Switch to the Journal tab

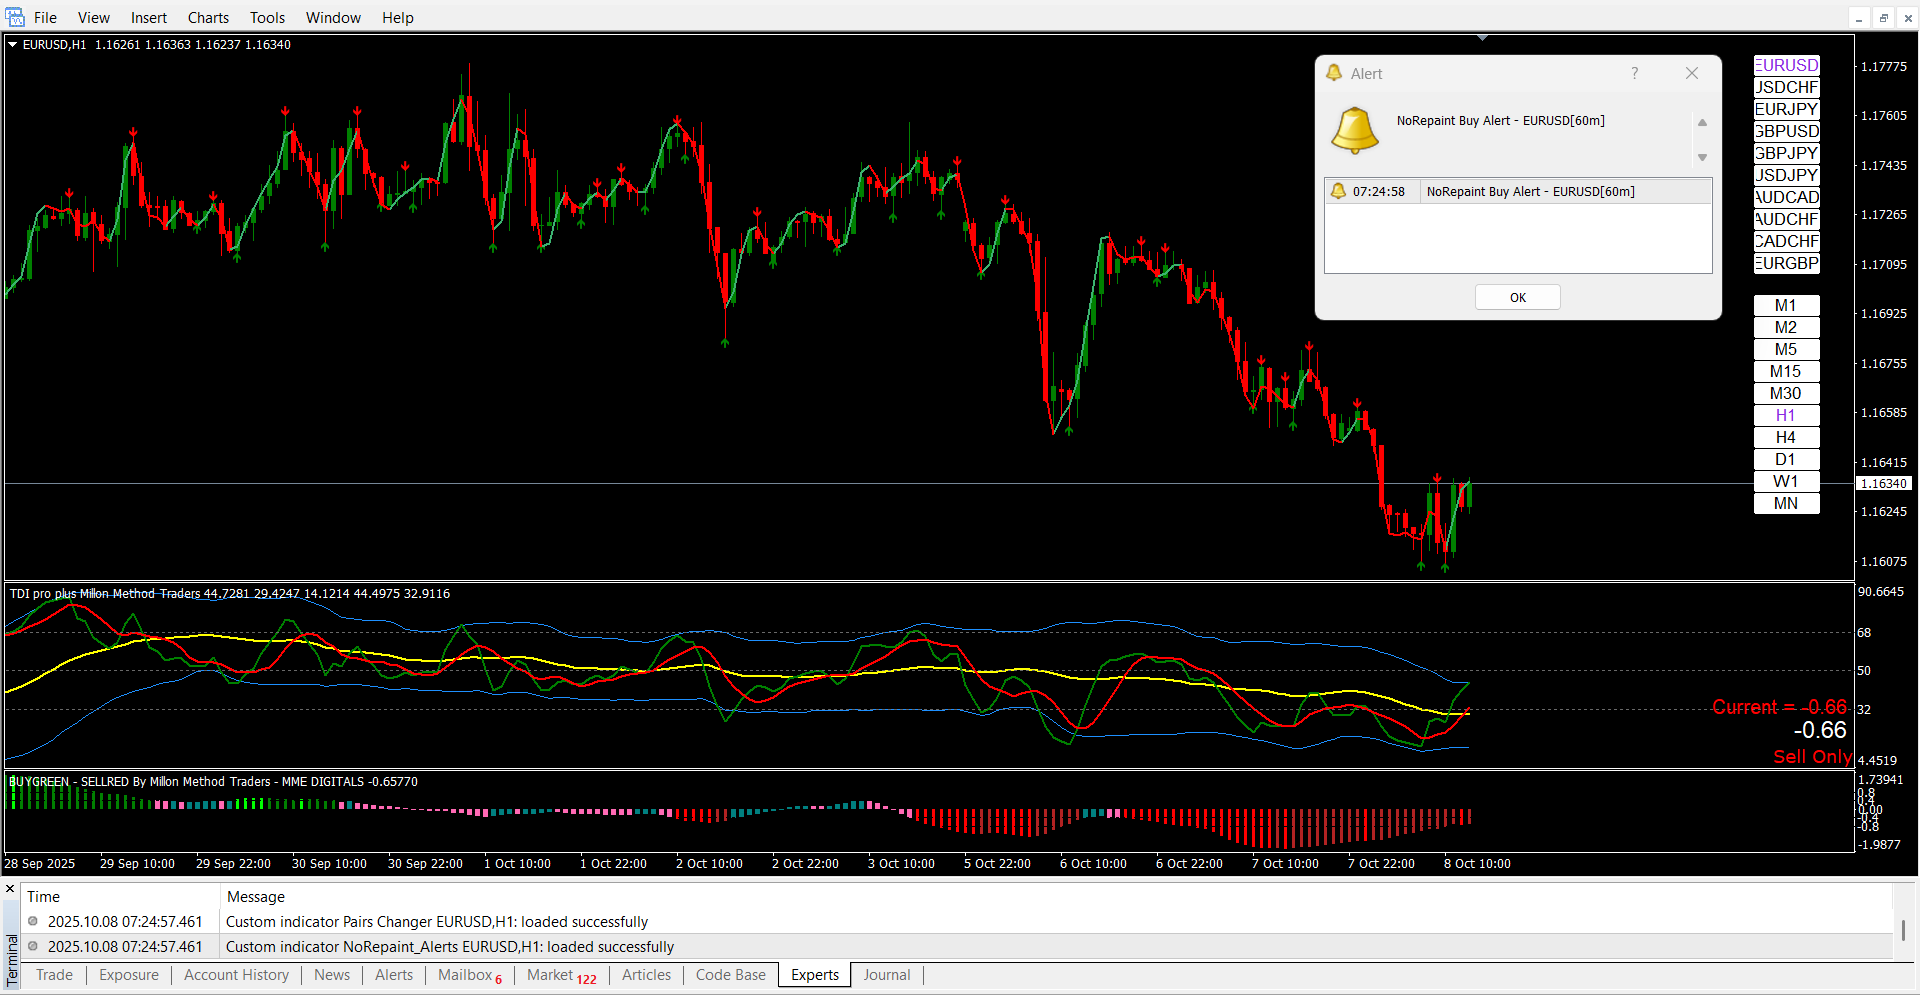point(886,975)
